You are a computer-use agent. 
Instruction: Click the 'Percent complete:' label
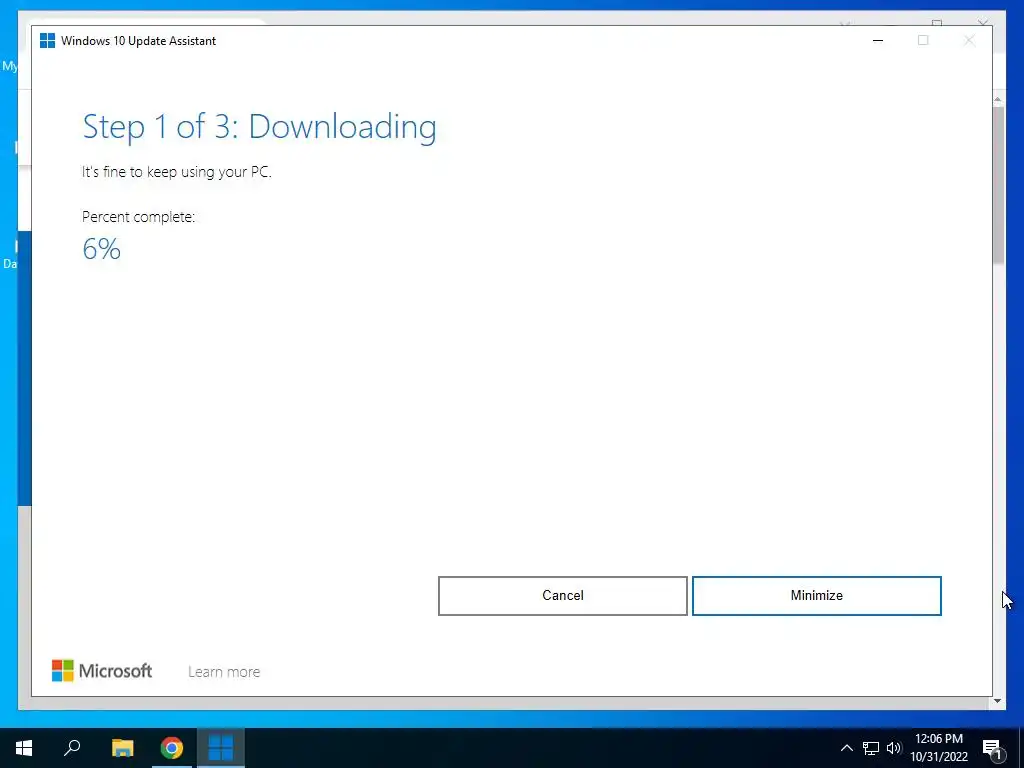point(138,217)
